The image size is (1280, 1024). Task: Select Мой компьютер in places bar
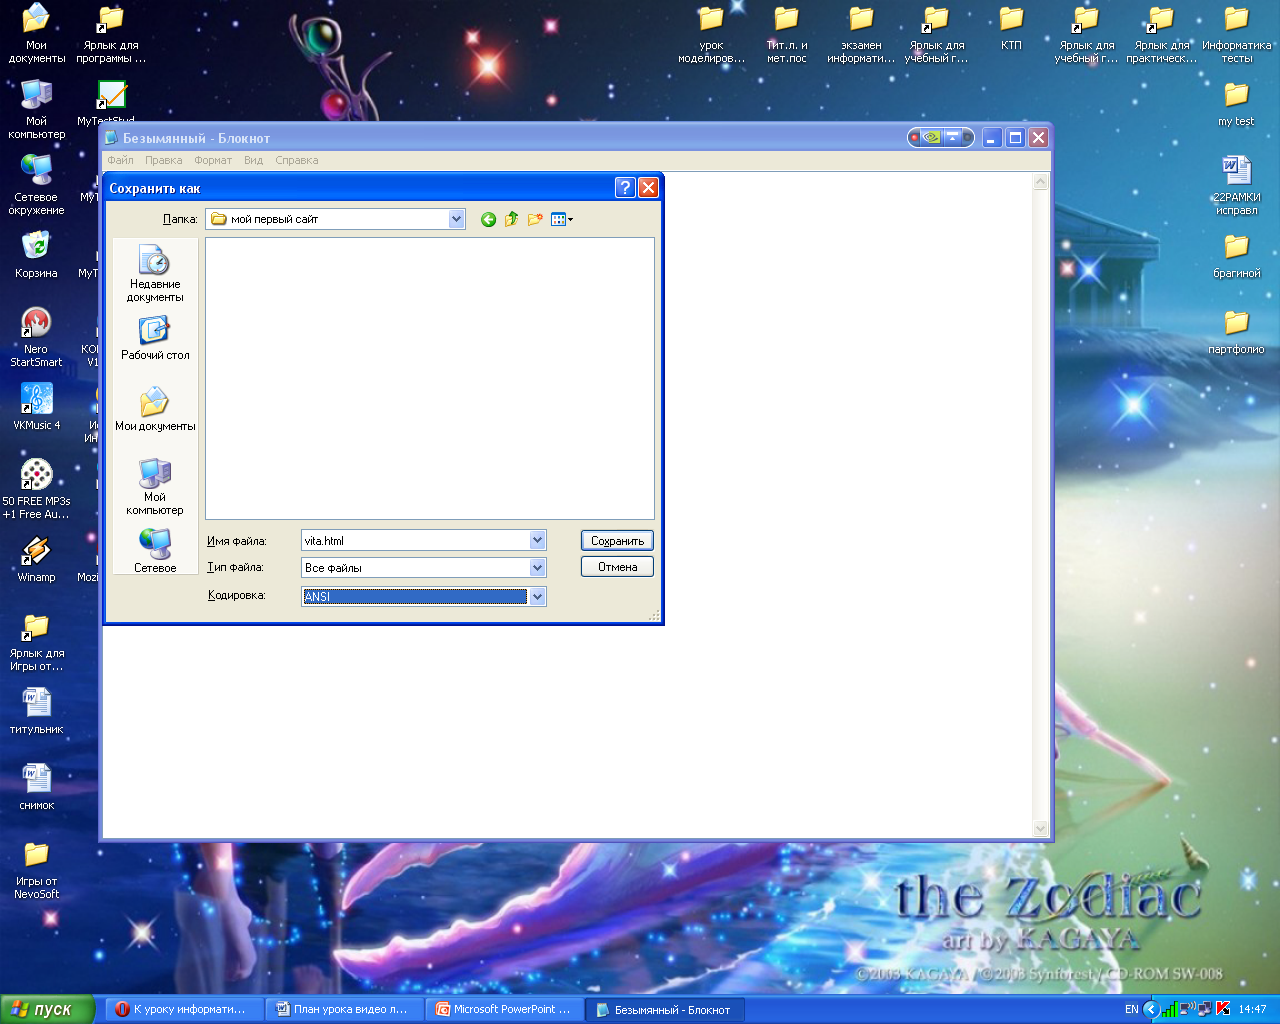pyautogui.click(x=155, y=486)
